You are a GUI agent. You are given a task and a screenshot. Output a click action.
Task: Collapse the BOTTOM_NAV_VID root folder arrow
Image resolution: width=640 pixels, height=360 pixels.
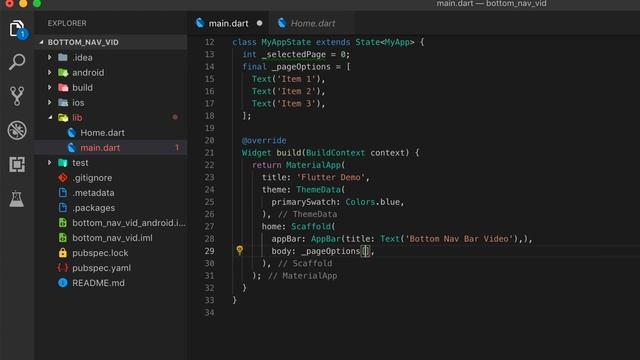pyautogui.click(x=41, y=42)
